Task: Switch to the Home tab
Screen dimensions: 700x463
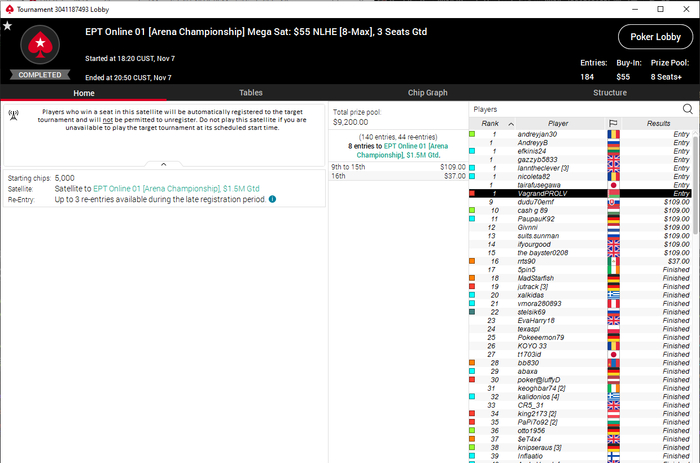Action: [83, 93]
